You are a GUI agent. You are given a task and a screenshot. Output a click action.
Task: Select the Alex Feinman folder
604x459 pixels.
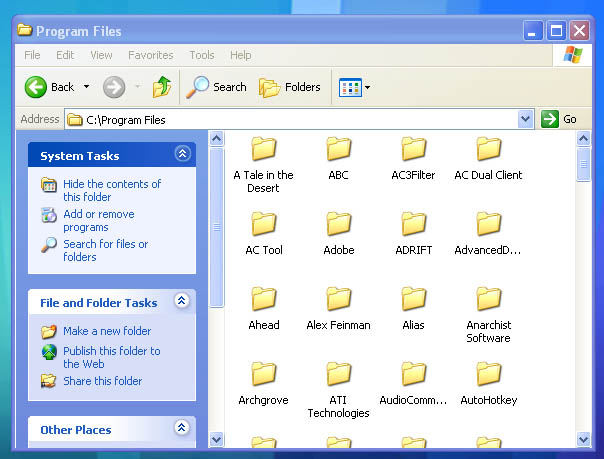pyautogui.click(x=339, y=308)
